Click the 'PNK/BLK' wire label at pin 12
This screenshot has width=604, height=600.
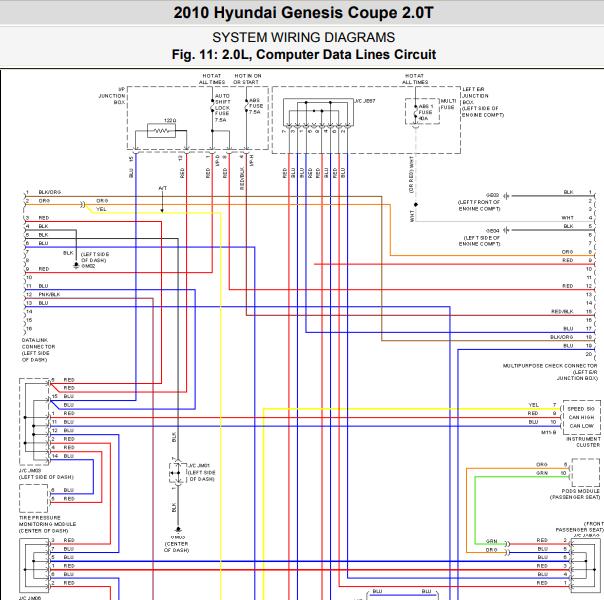click(x=49, y=294)
